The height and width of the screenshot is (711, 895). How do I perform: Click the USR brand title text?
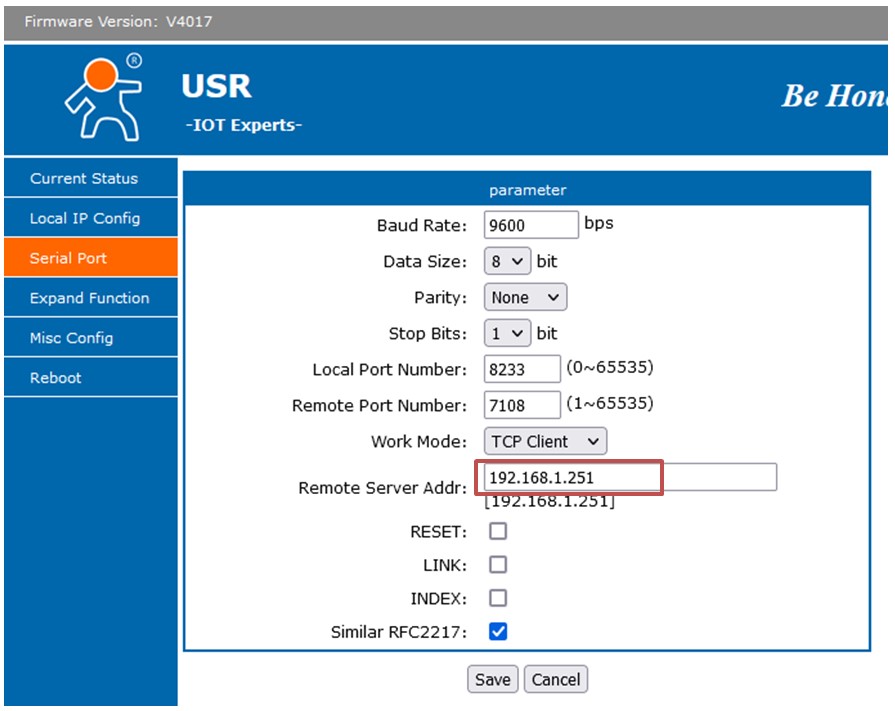coord(216,87)
